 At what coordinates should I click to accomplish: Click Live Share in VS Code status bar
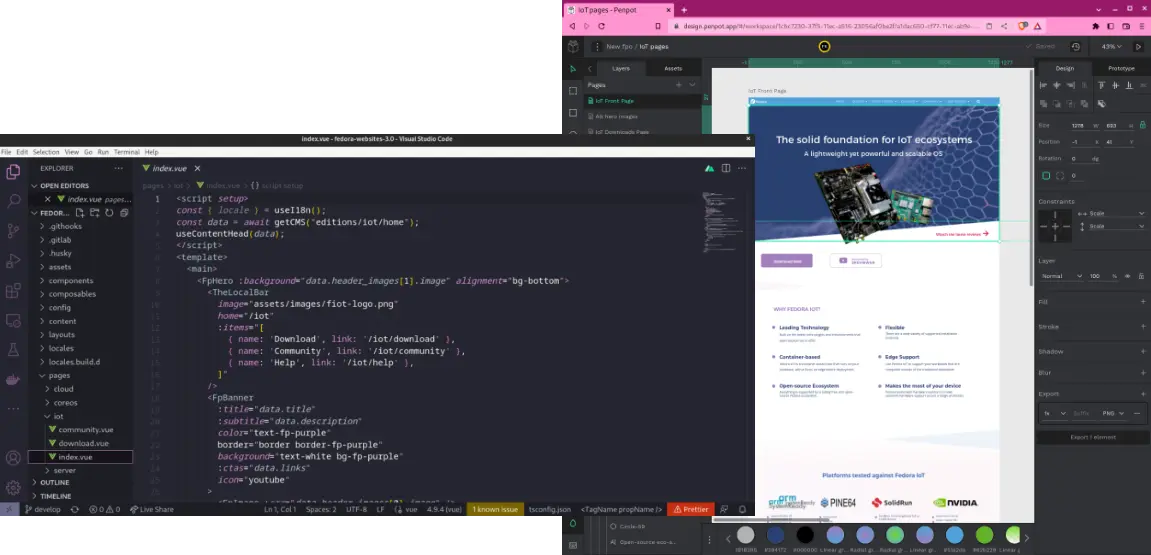pos(151,509)
